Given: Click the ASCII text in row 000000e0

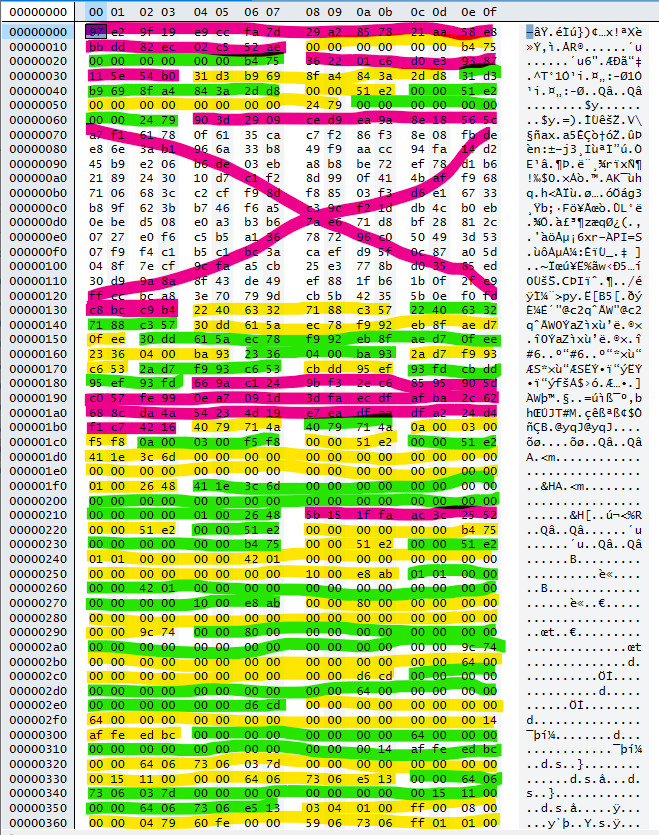Looking at the screenshot, I should click(582, 236).
